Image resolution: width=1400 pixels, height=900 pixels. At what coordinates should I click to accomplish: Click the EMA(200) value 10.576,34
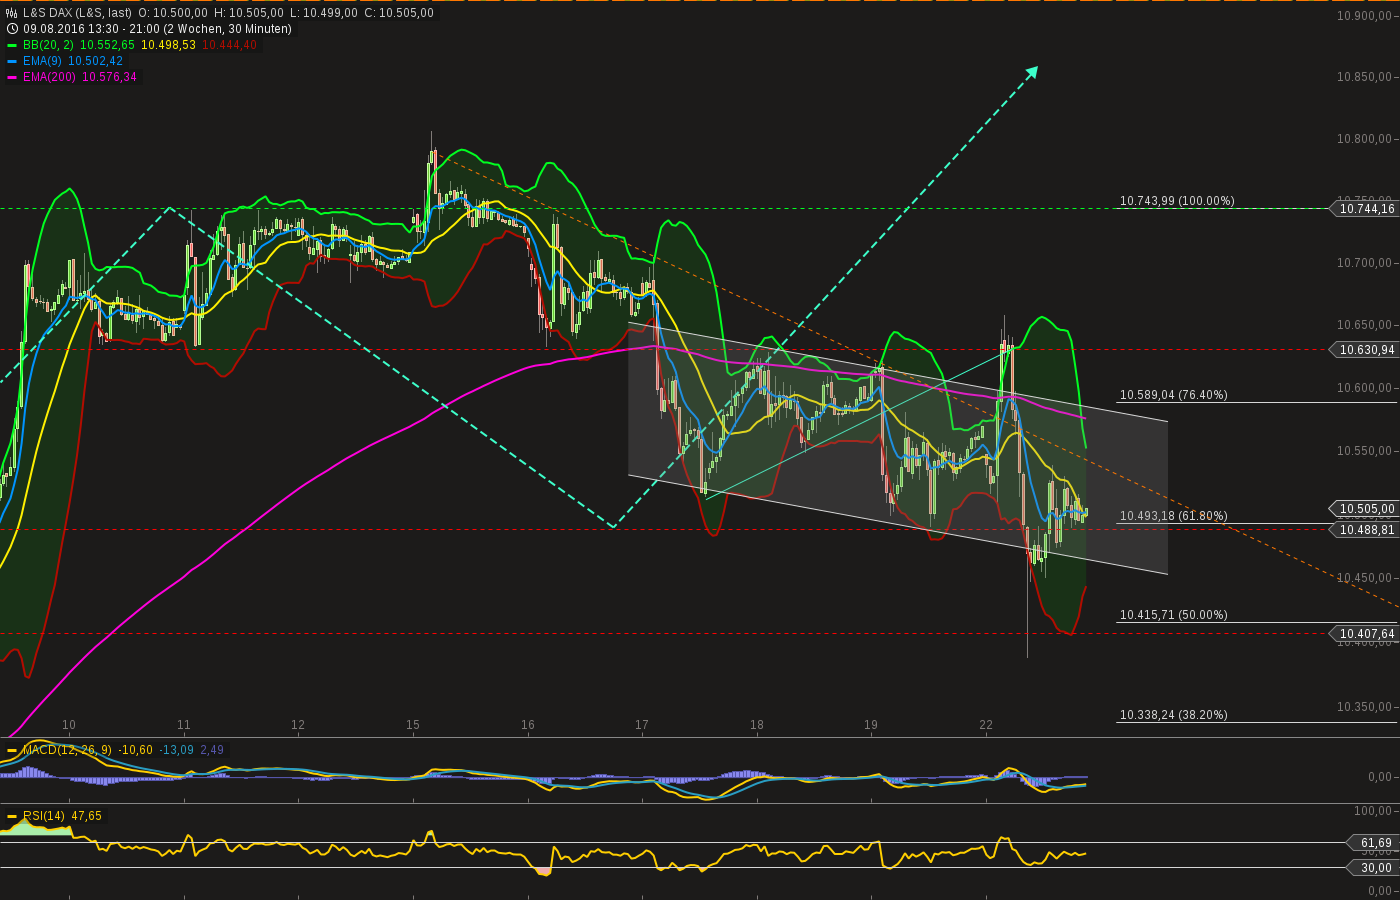[x=109, y=77]
